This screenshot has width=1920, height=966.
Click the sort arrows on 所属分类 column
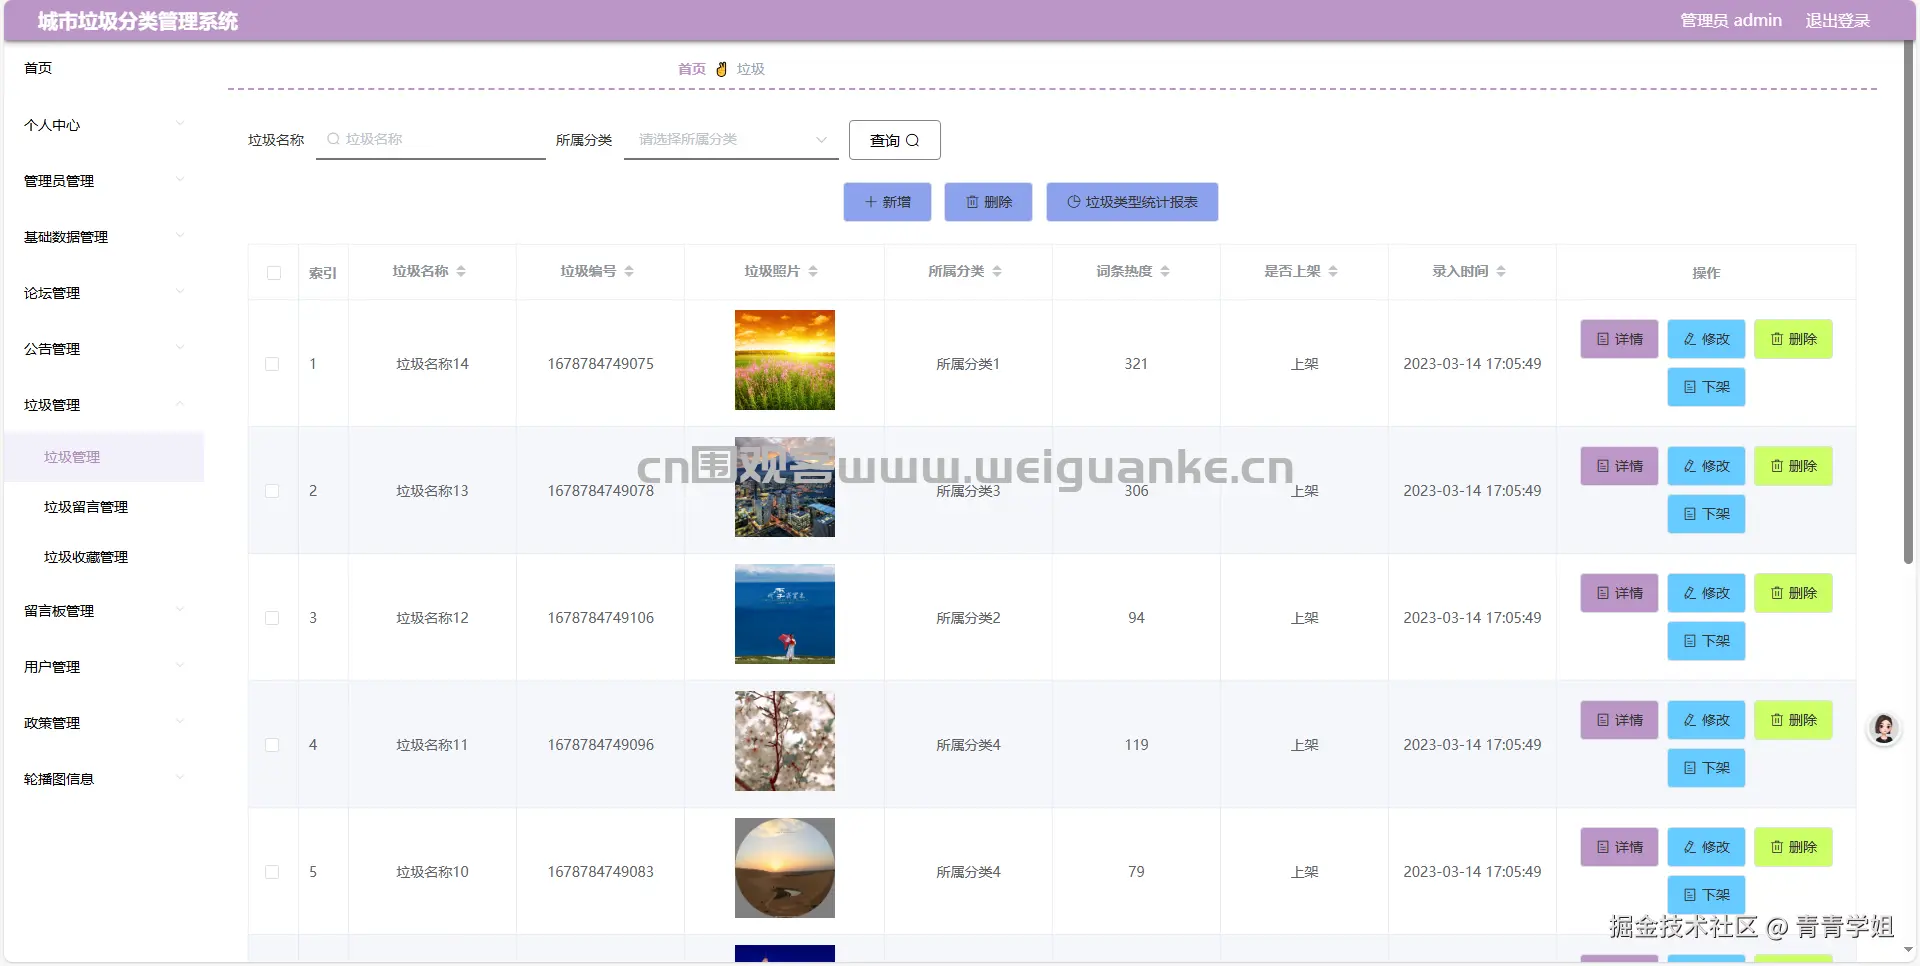[997, 271]
